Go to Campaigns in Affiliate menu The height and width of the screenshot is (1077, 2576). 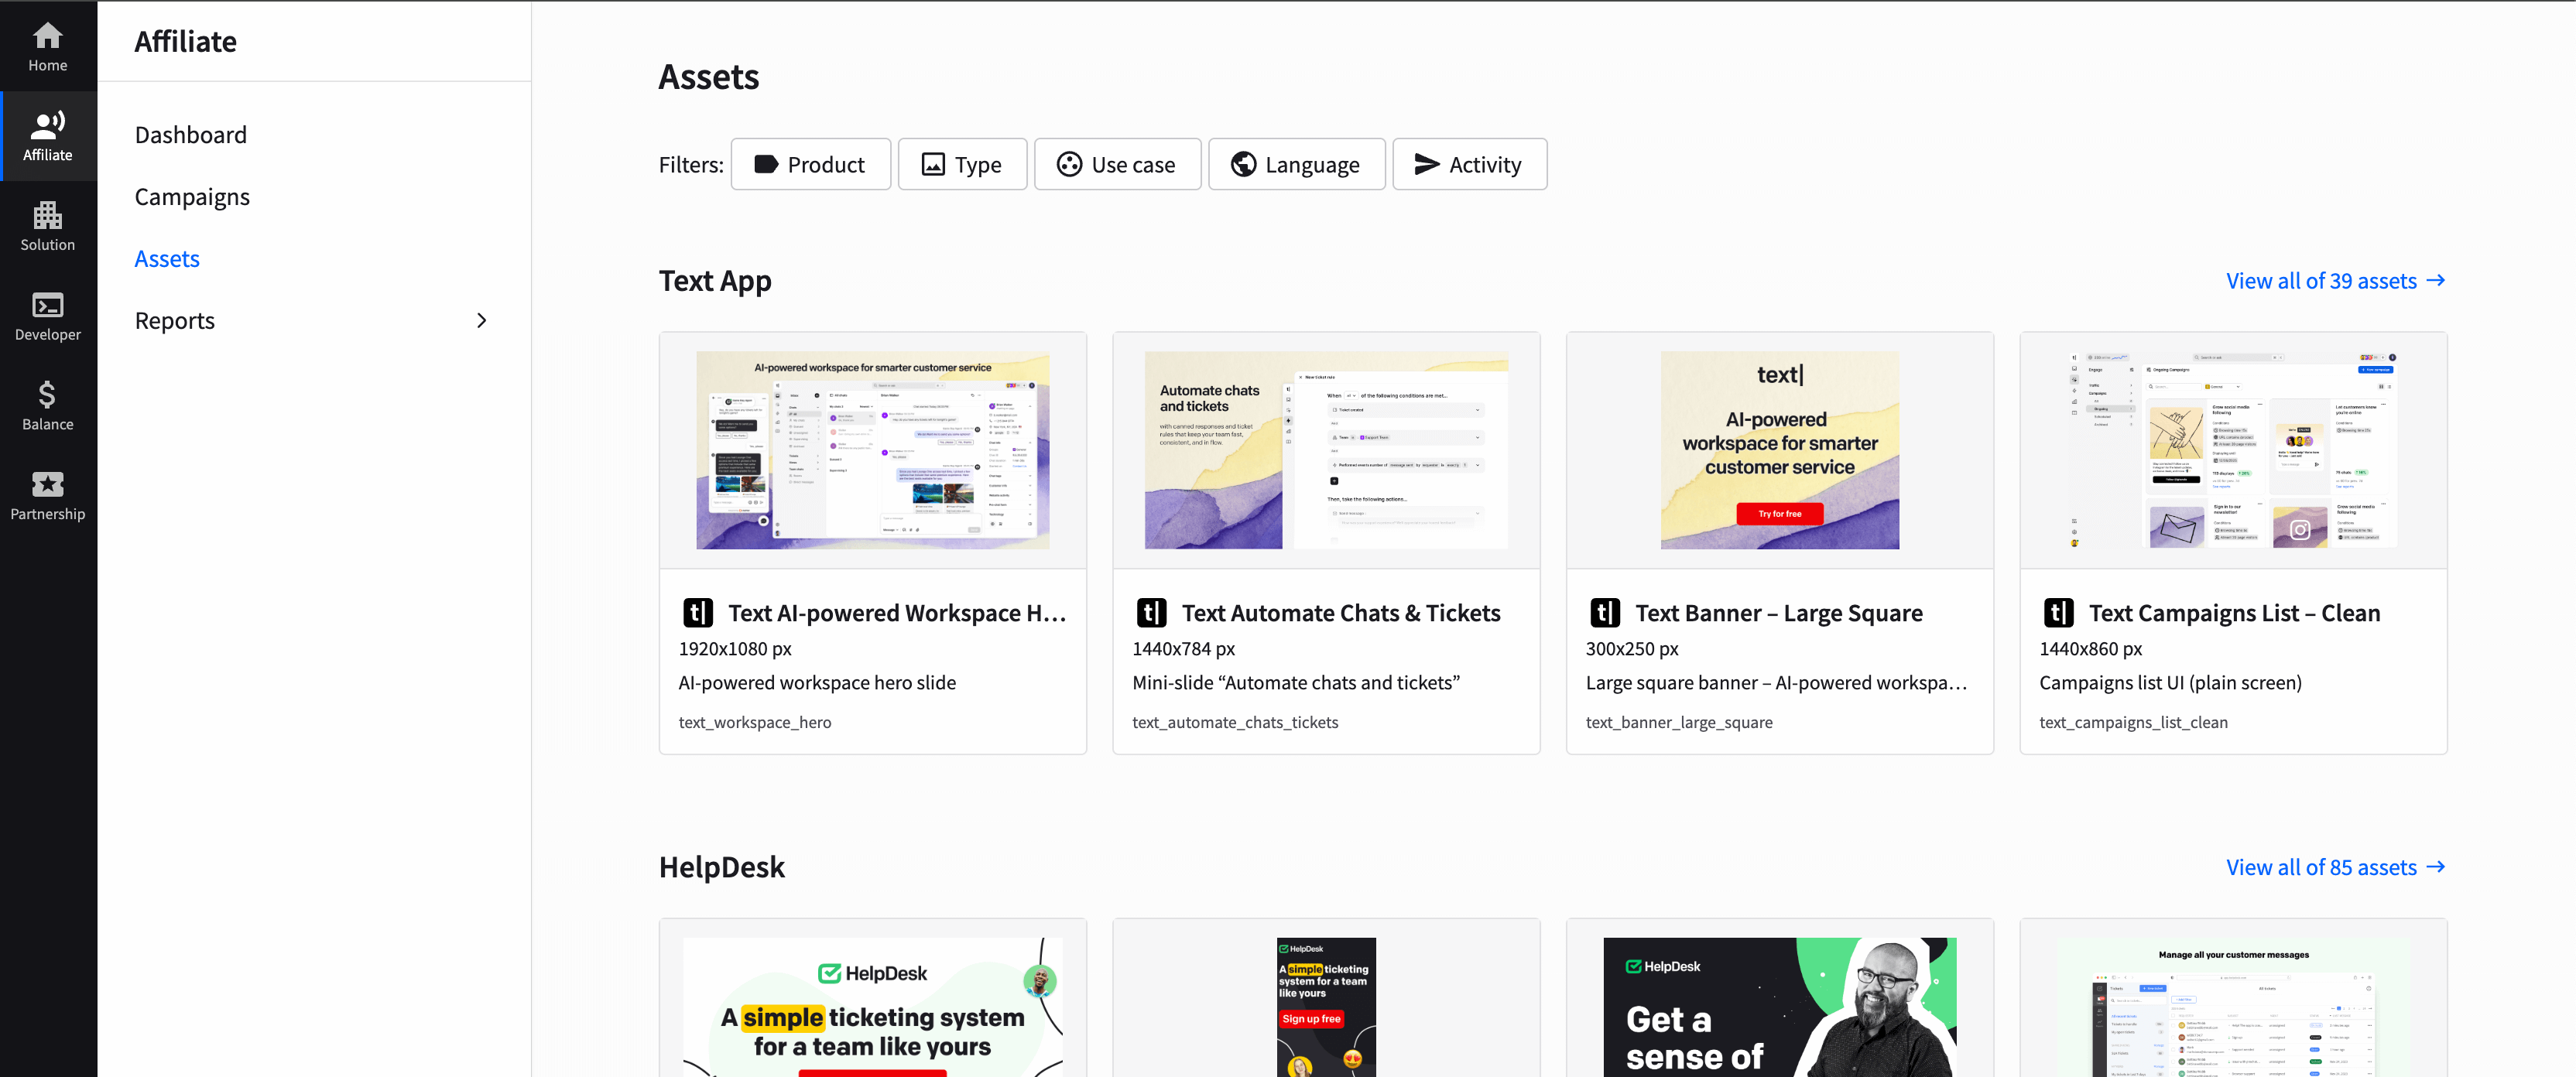coord(192,196)
